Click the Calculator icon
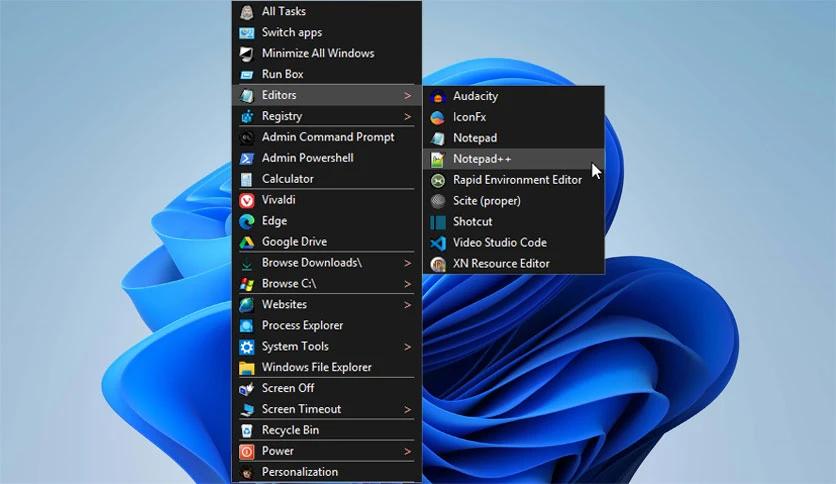 coord(246,179)
